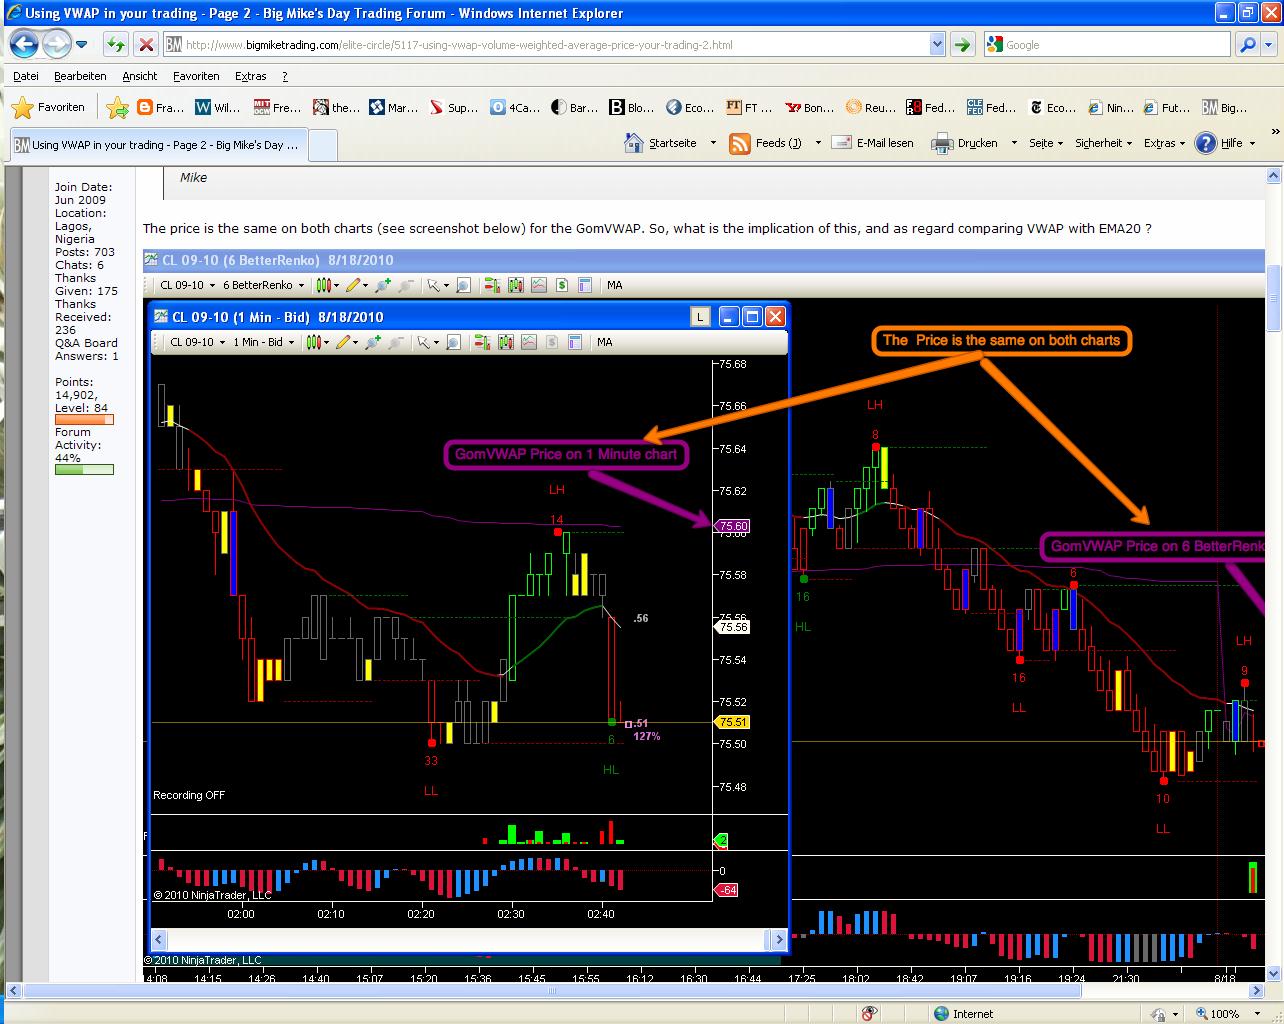Open Favoriten star panel
The height and width of the screenshot is (1024, 1284).
[x=48, y=107]
